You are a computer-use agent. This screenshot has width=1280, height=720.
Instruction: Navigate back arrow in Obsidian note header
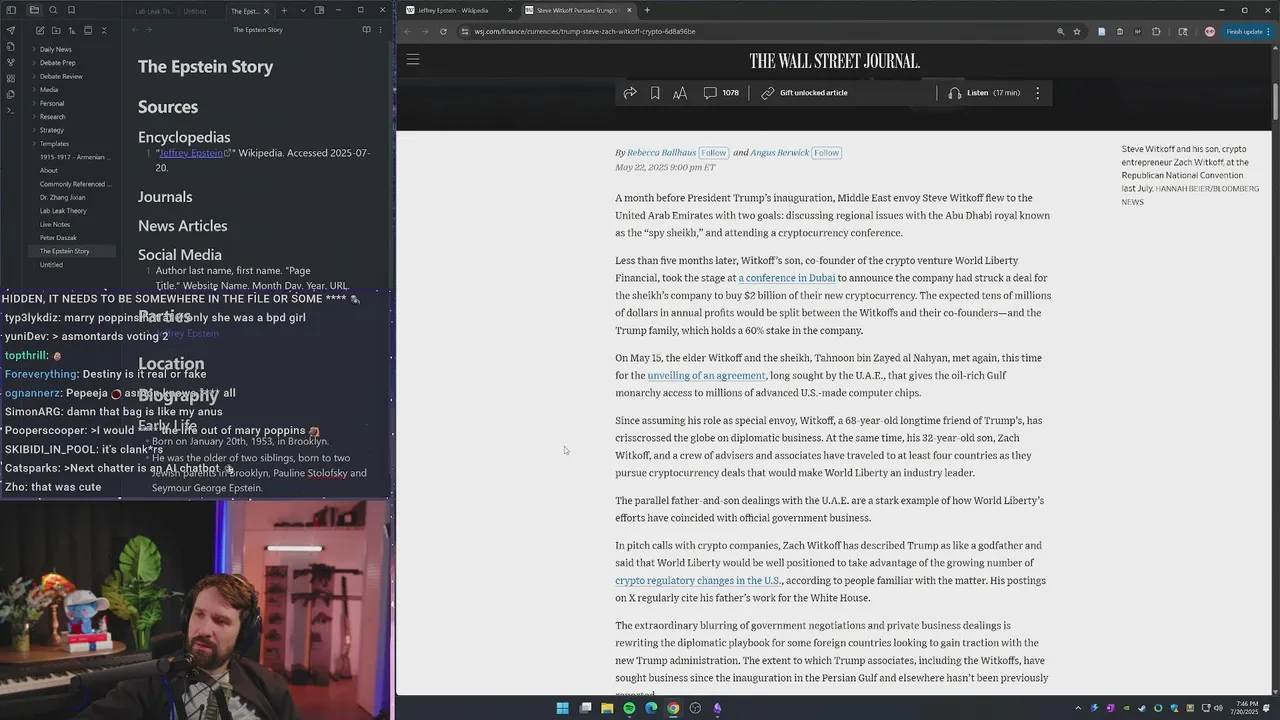point(135,30)
